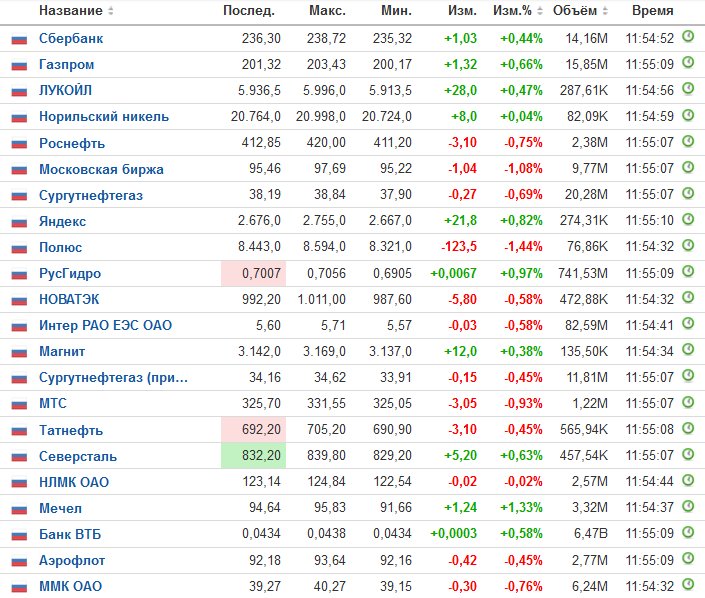Click the clock icon in the НОВАТЭК row
This screenshot has width=705, height=598.
pyautogui.click(x=688, y=297)
